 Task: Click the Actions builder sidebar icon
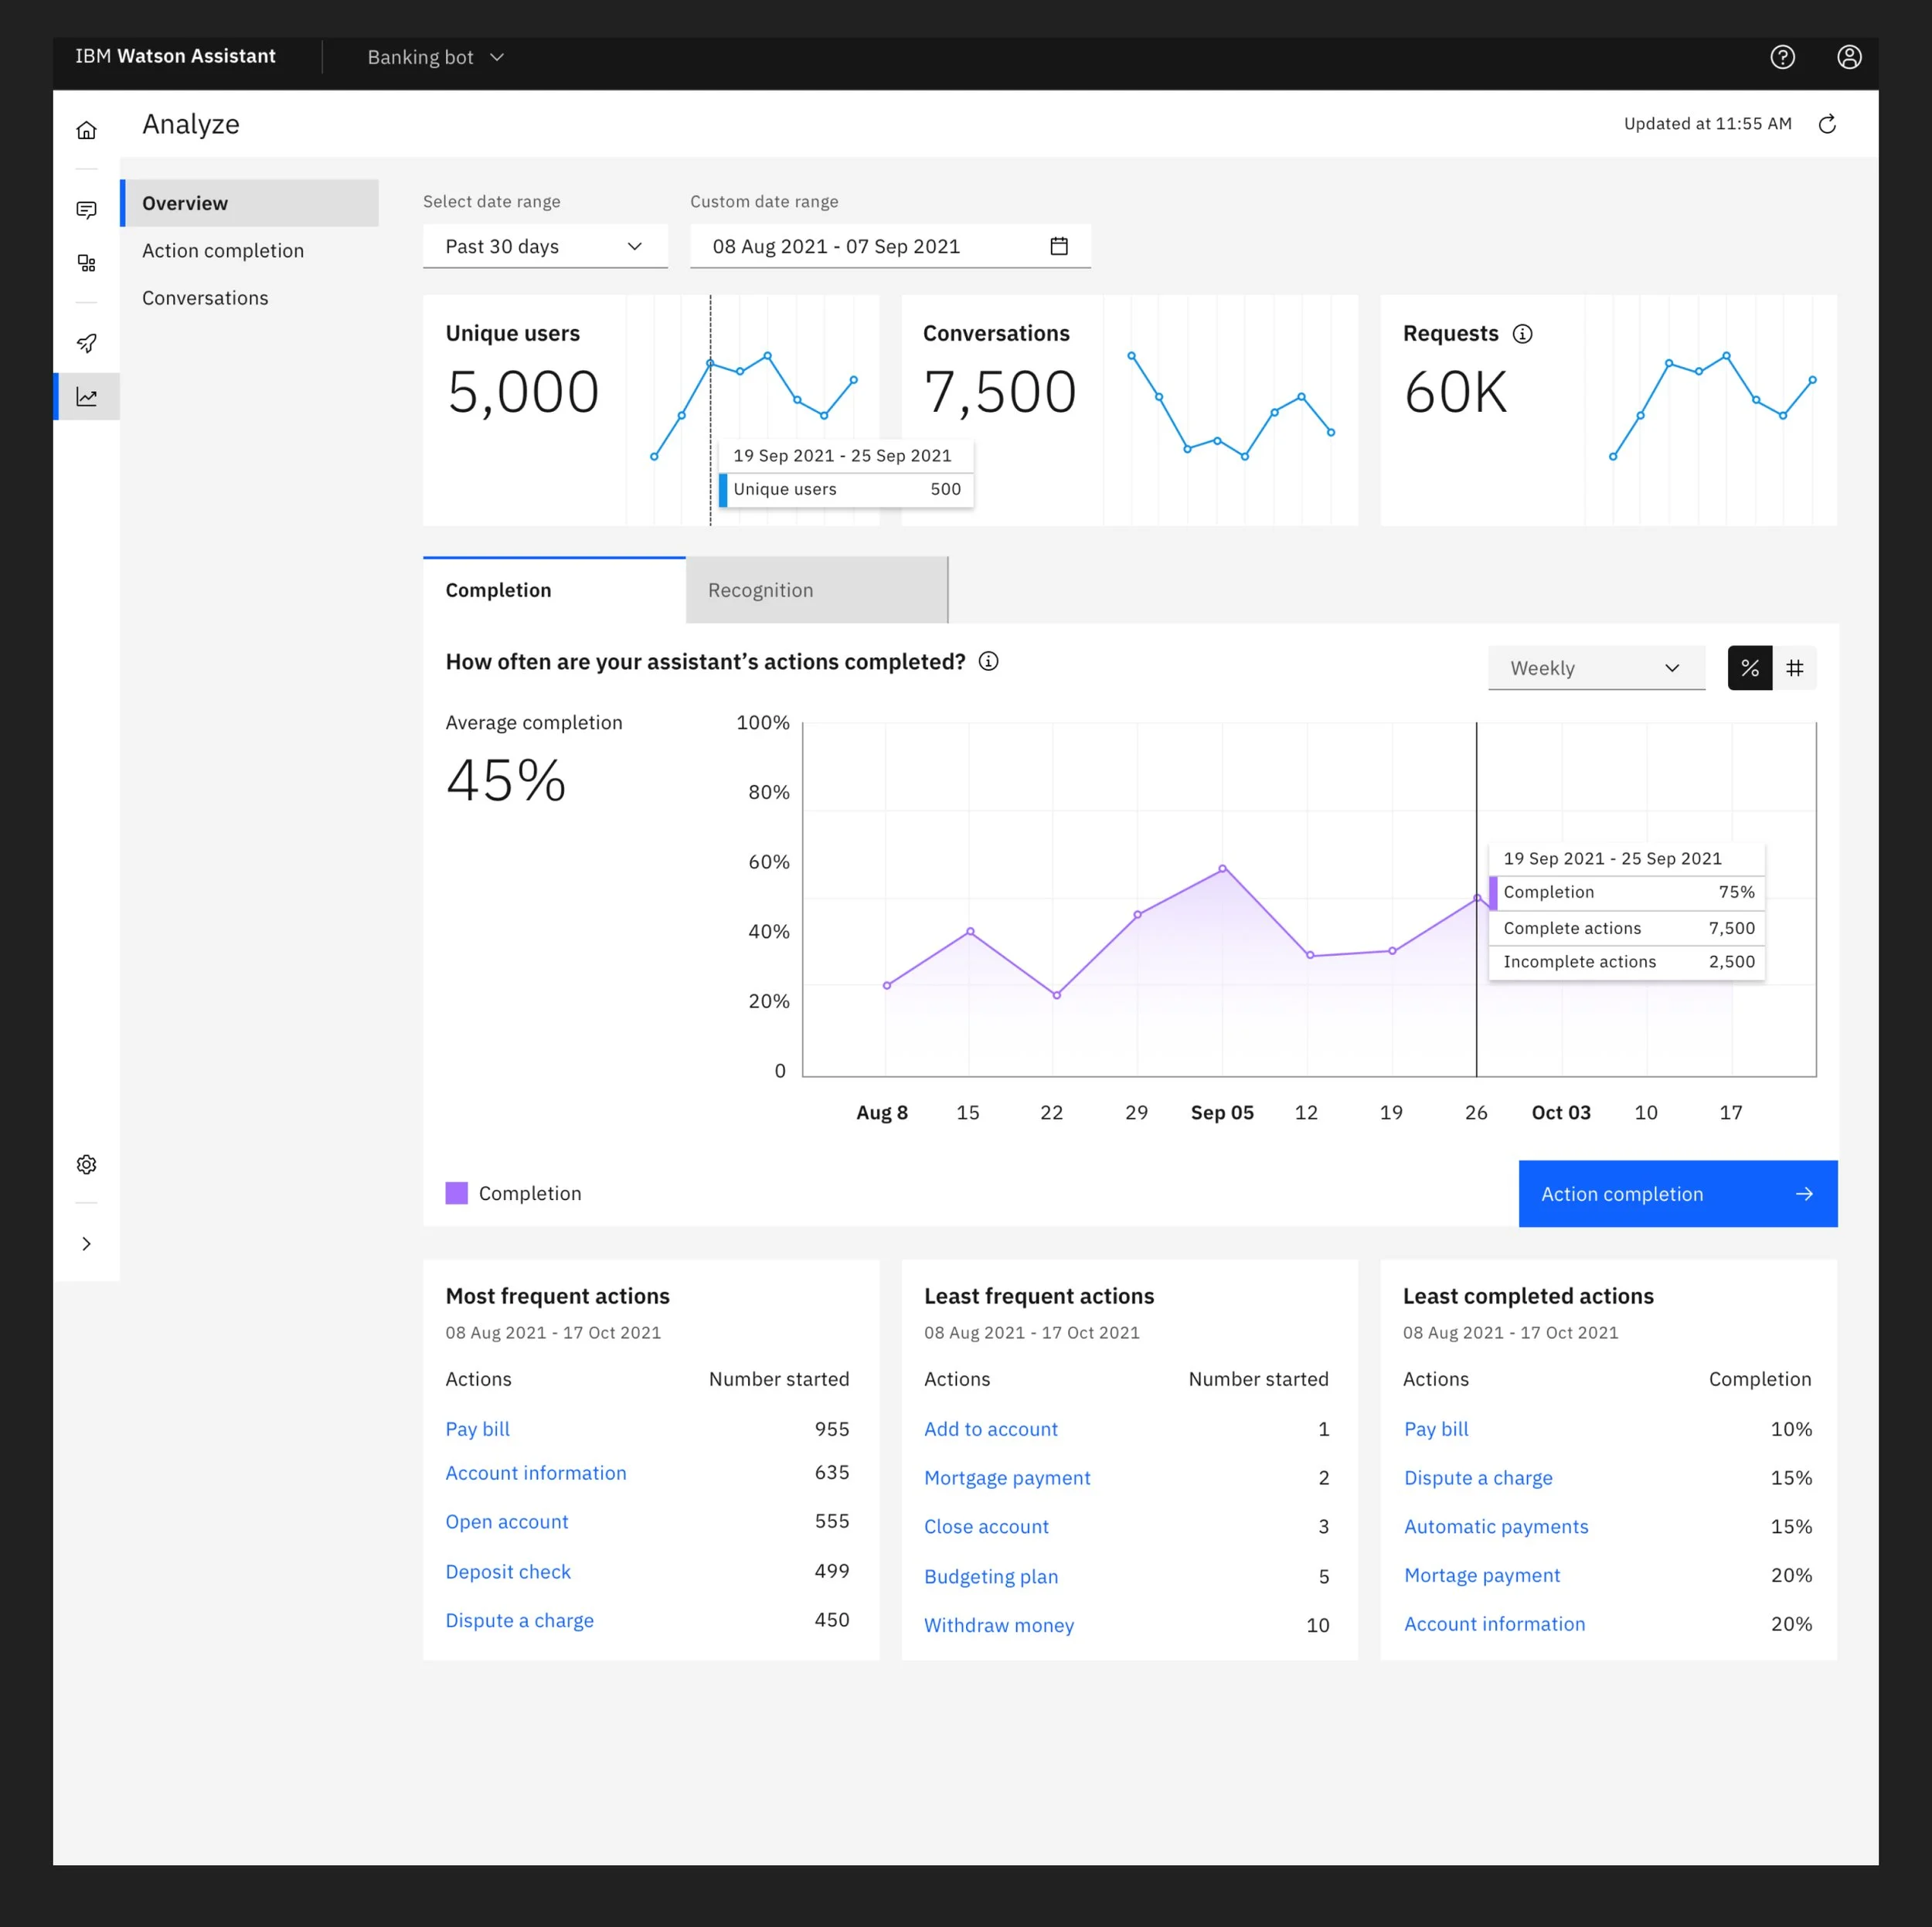pyautogui.click(x=87, y=263)
